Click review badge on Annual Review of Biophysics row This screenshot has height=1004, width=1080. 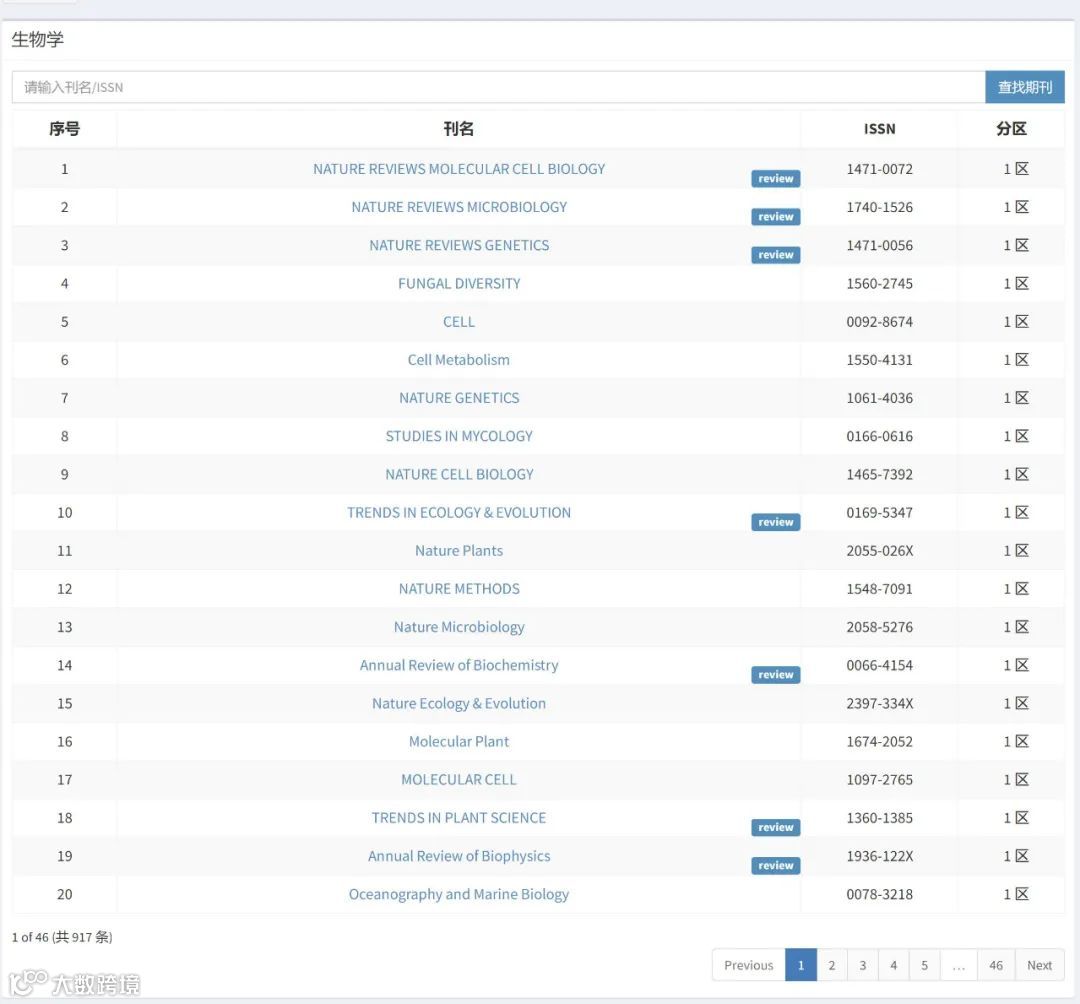(776, 866)
